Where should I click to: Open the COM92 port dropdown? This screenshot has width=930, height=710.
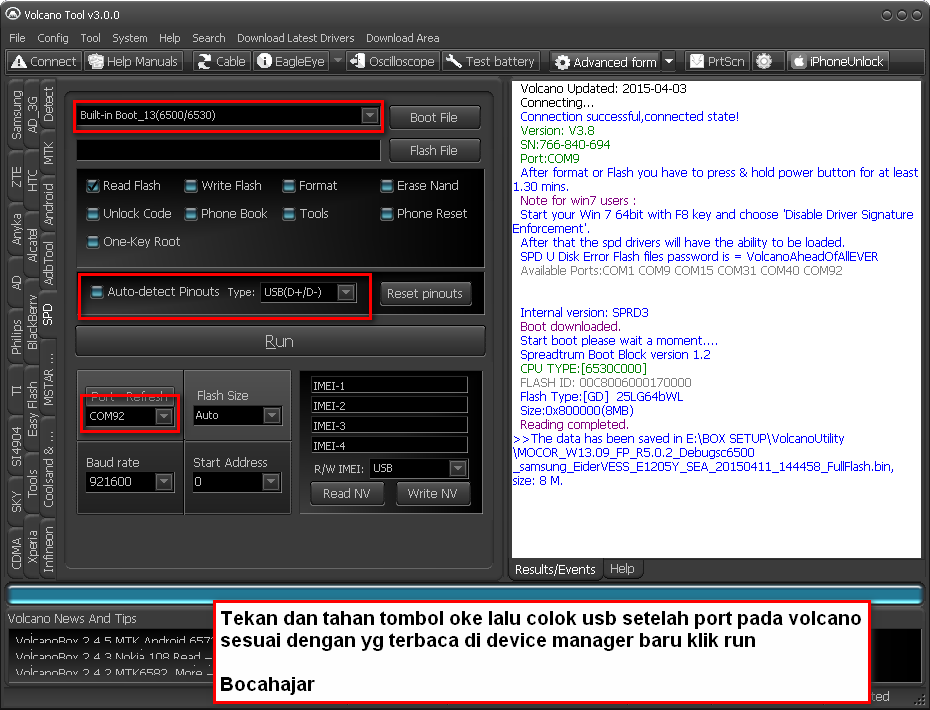pyautogui.click(x=164, y=416)
